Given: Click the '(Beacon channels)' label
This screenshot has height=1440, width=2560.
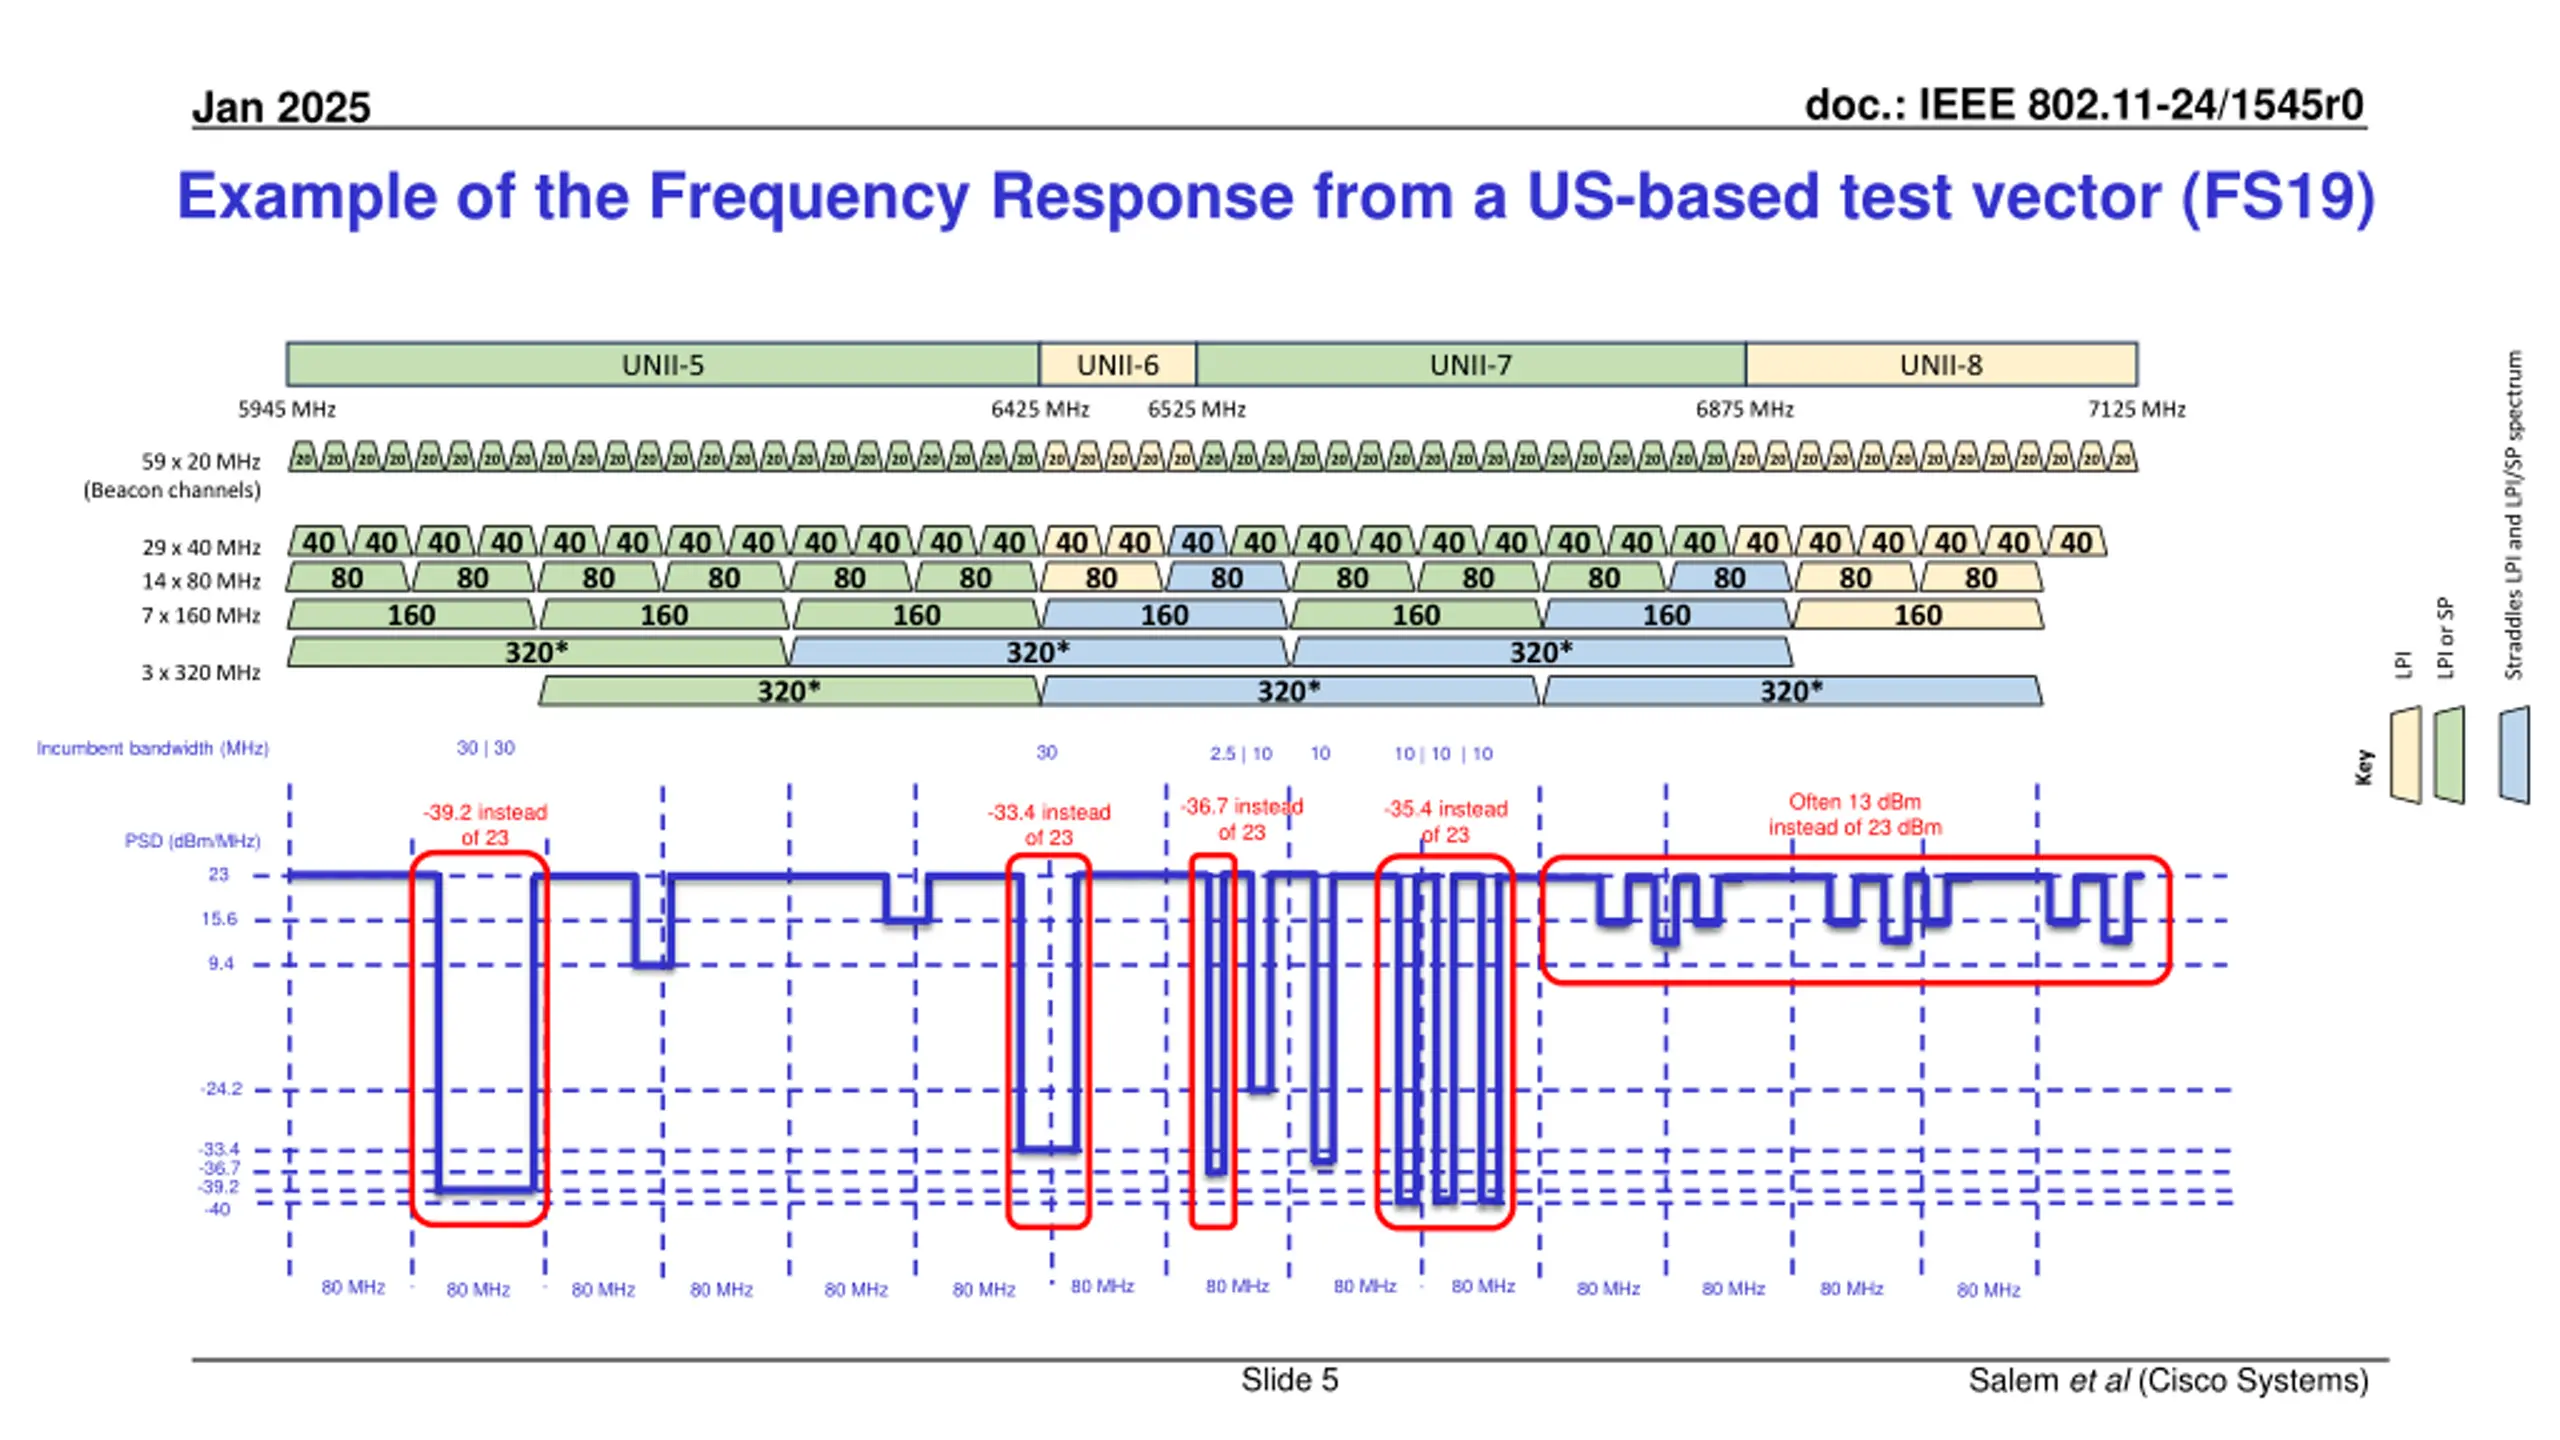Looking at the screenshot, I should 172,490.
